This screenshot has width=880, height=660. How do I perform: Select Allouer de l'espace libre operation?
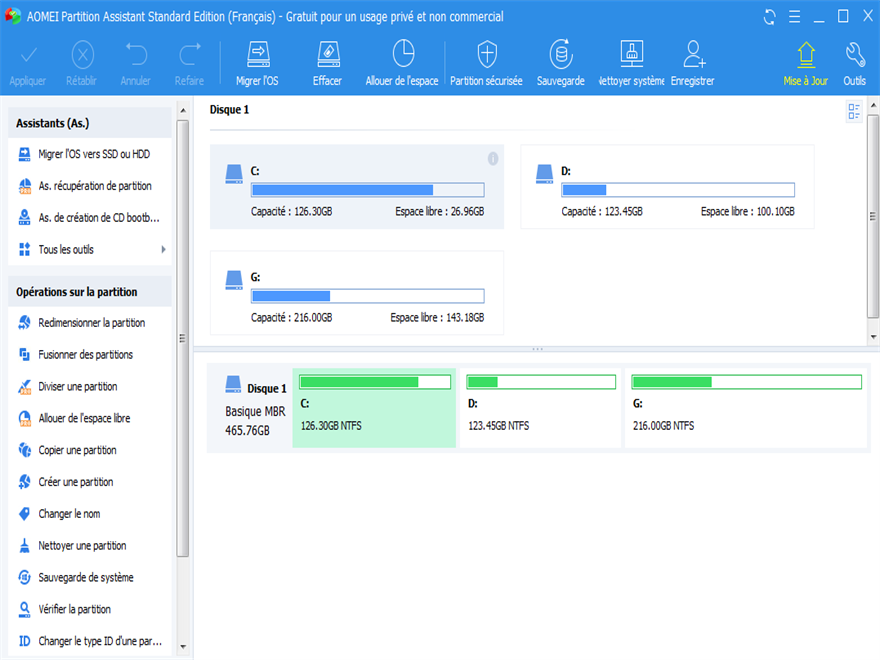(90, 418)
